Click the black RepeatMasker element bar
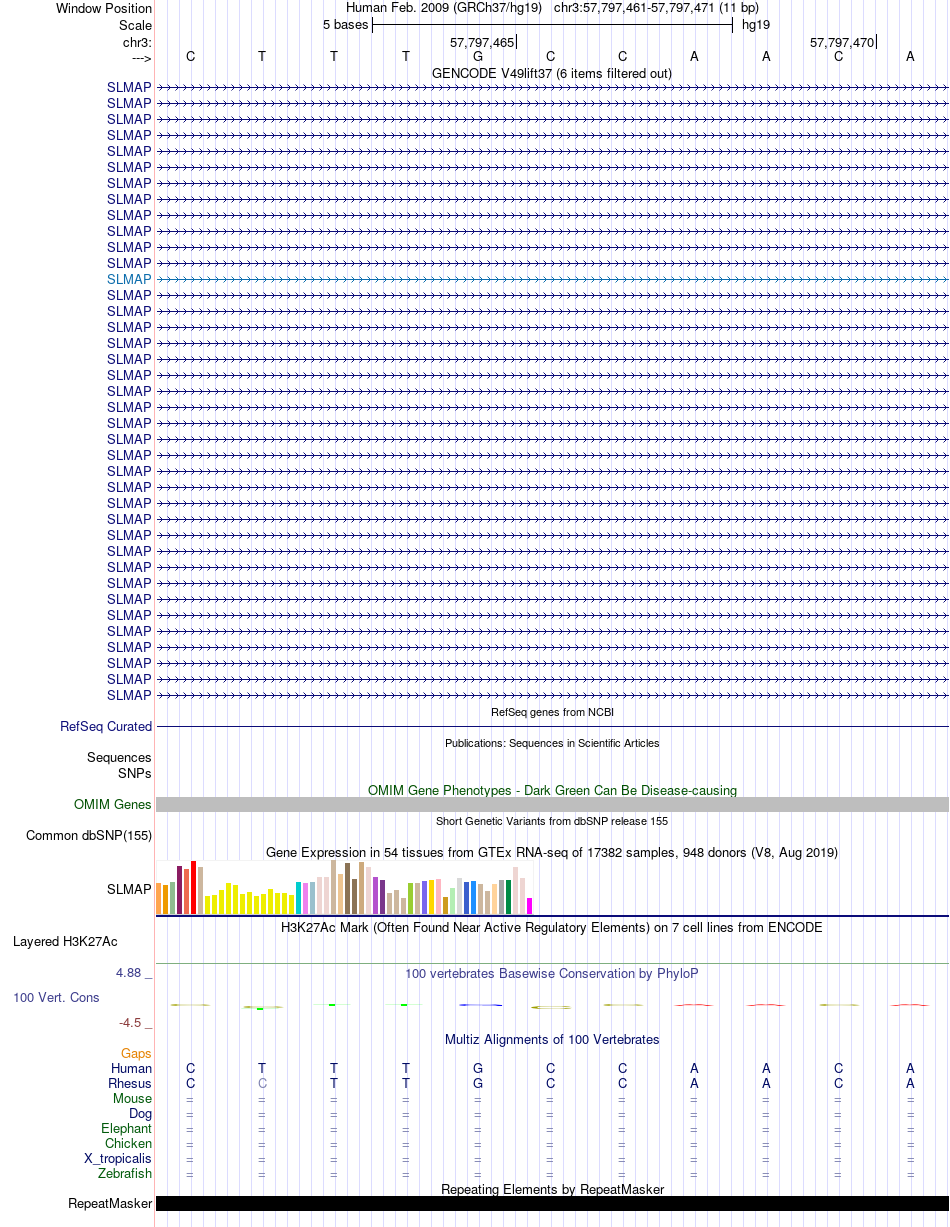 point(552,1203)
